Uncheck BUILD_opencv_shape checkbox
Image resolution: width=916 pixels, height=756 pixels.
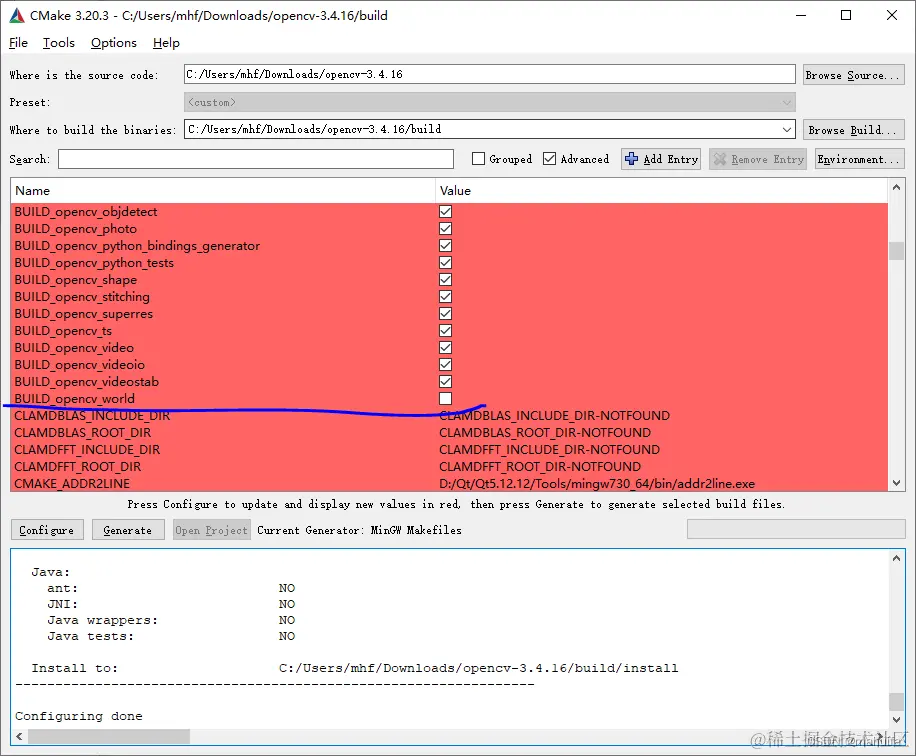(445, 279)
